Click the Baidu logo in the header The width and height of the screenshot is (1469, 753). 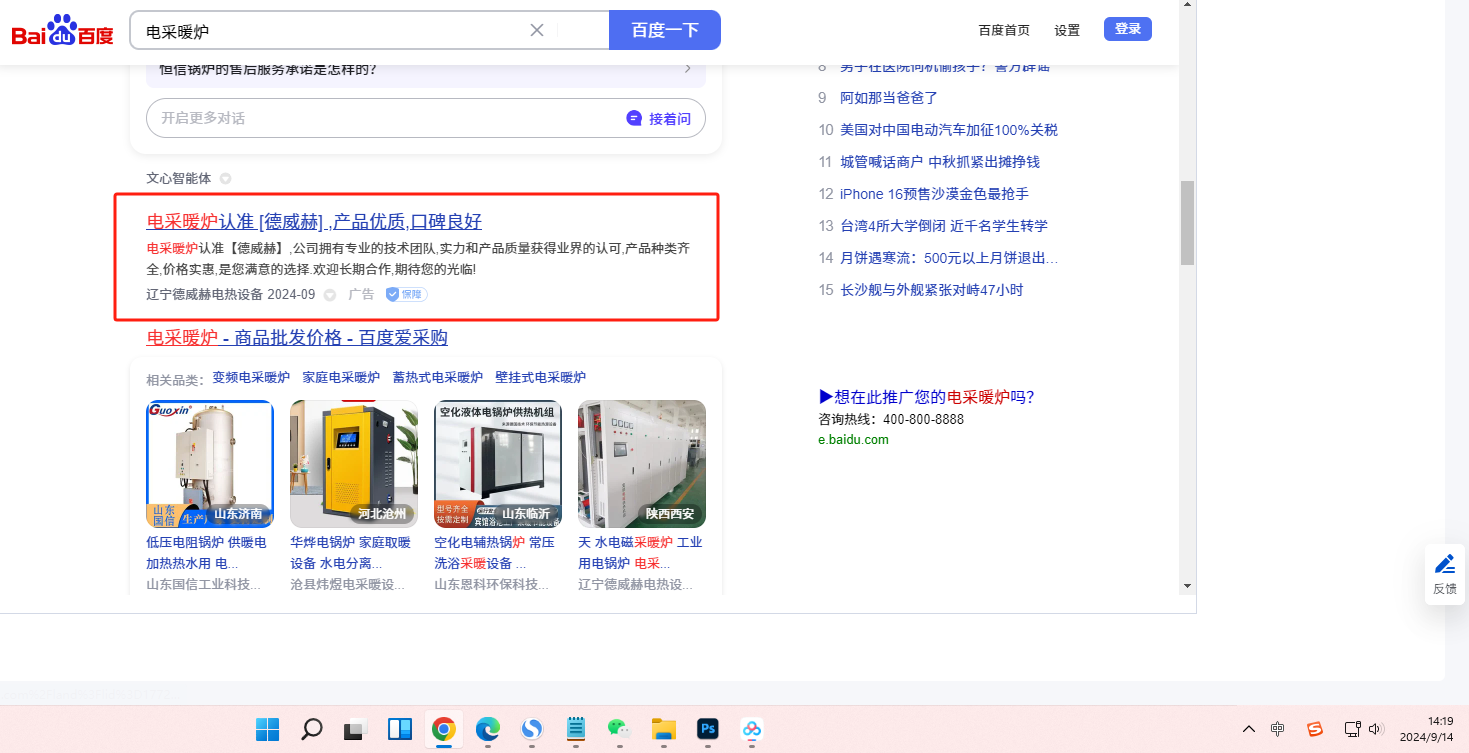click(62, 31)
